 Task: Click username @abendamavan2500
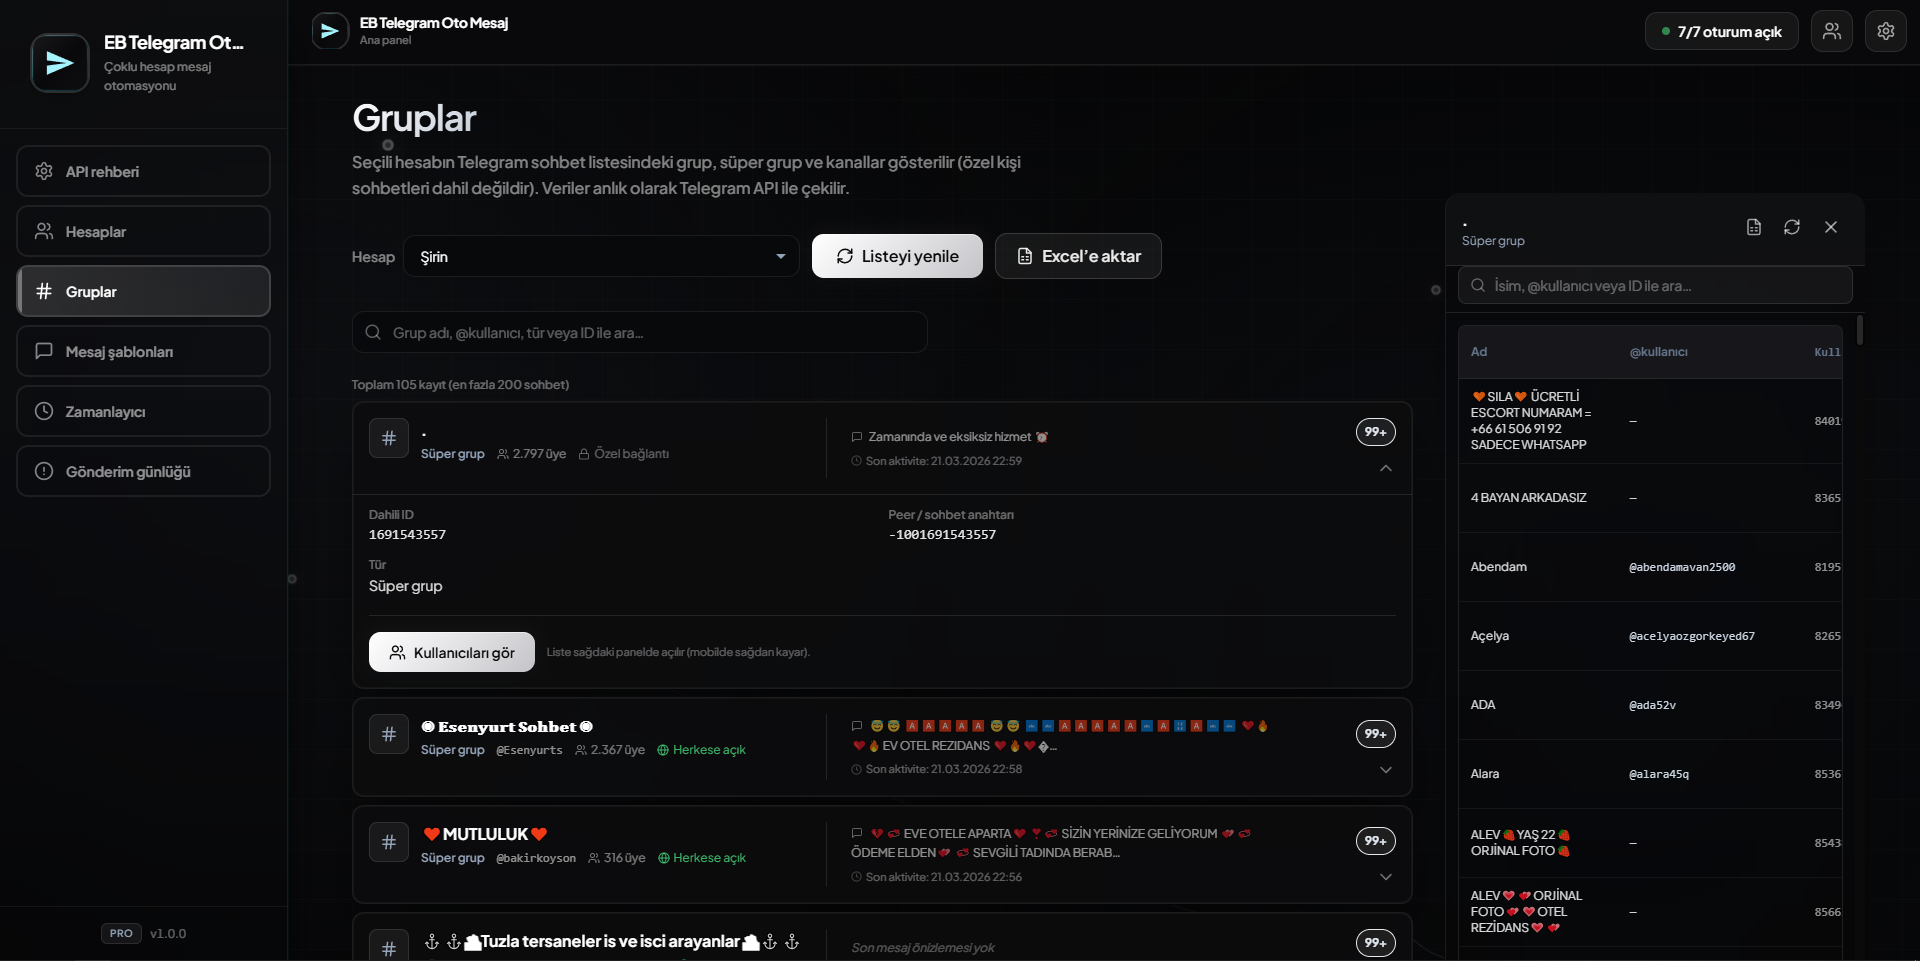1682,567
